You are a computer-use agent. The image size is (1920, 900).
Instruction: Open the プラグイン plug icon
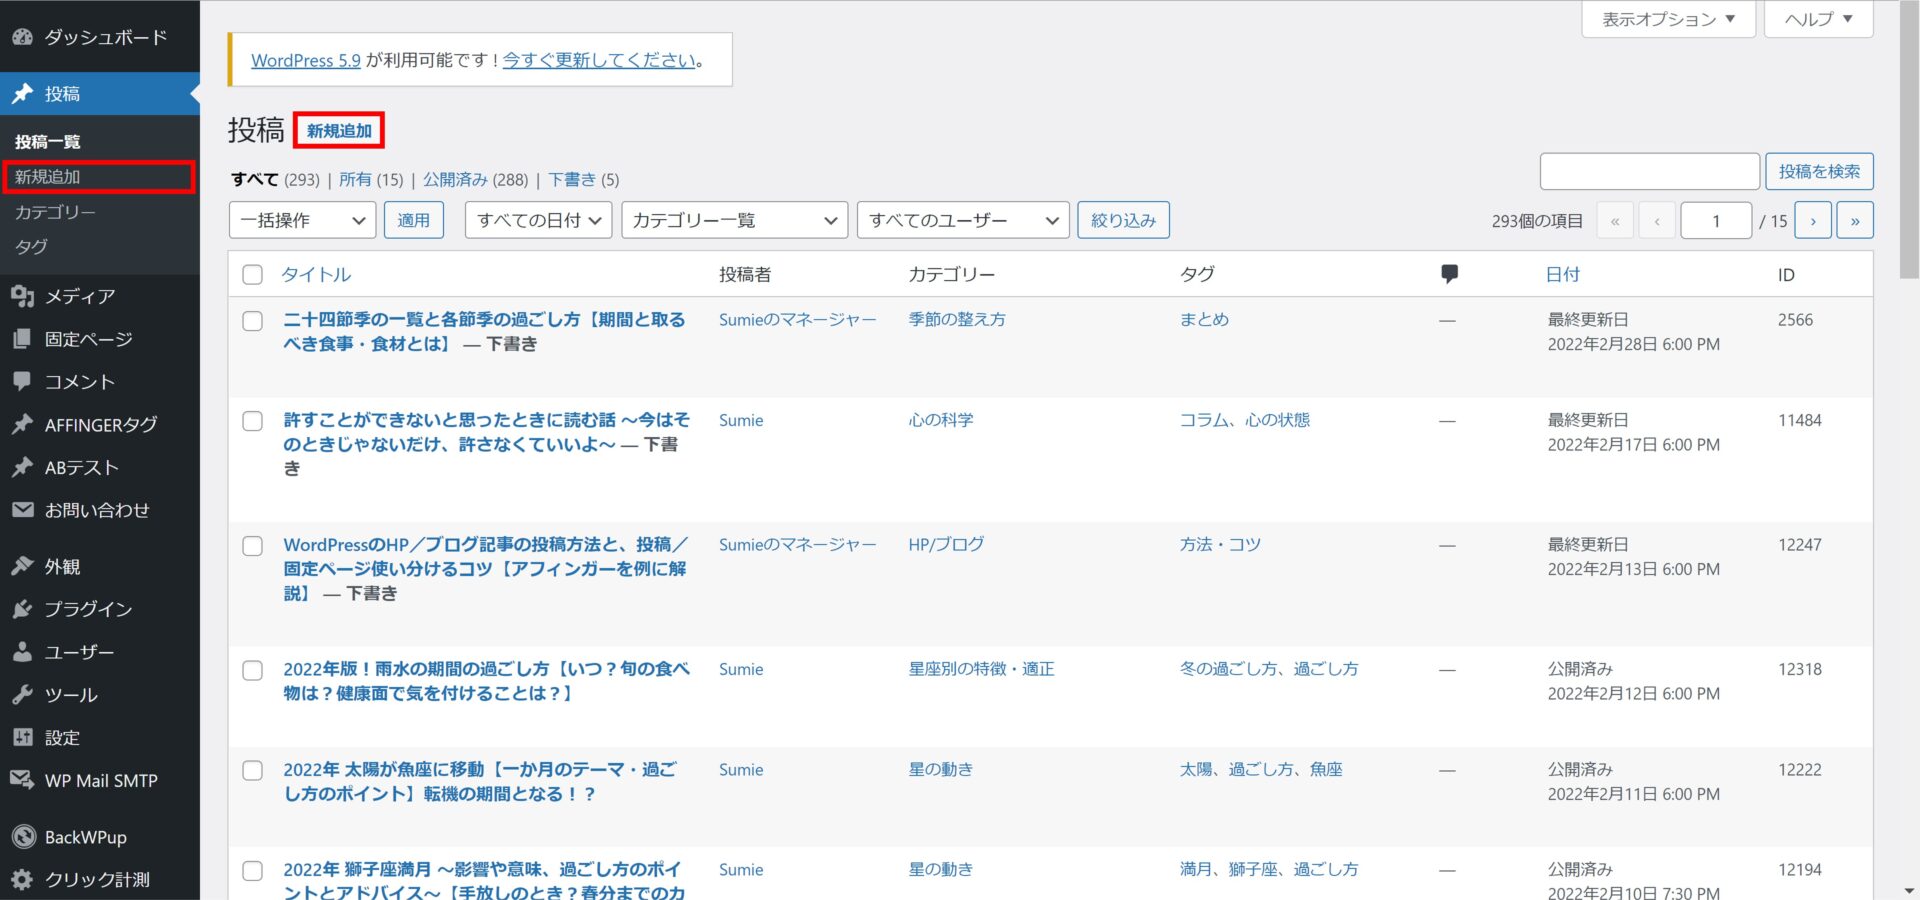(22, 609)
